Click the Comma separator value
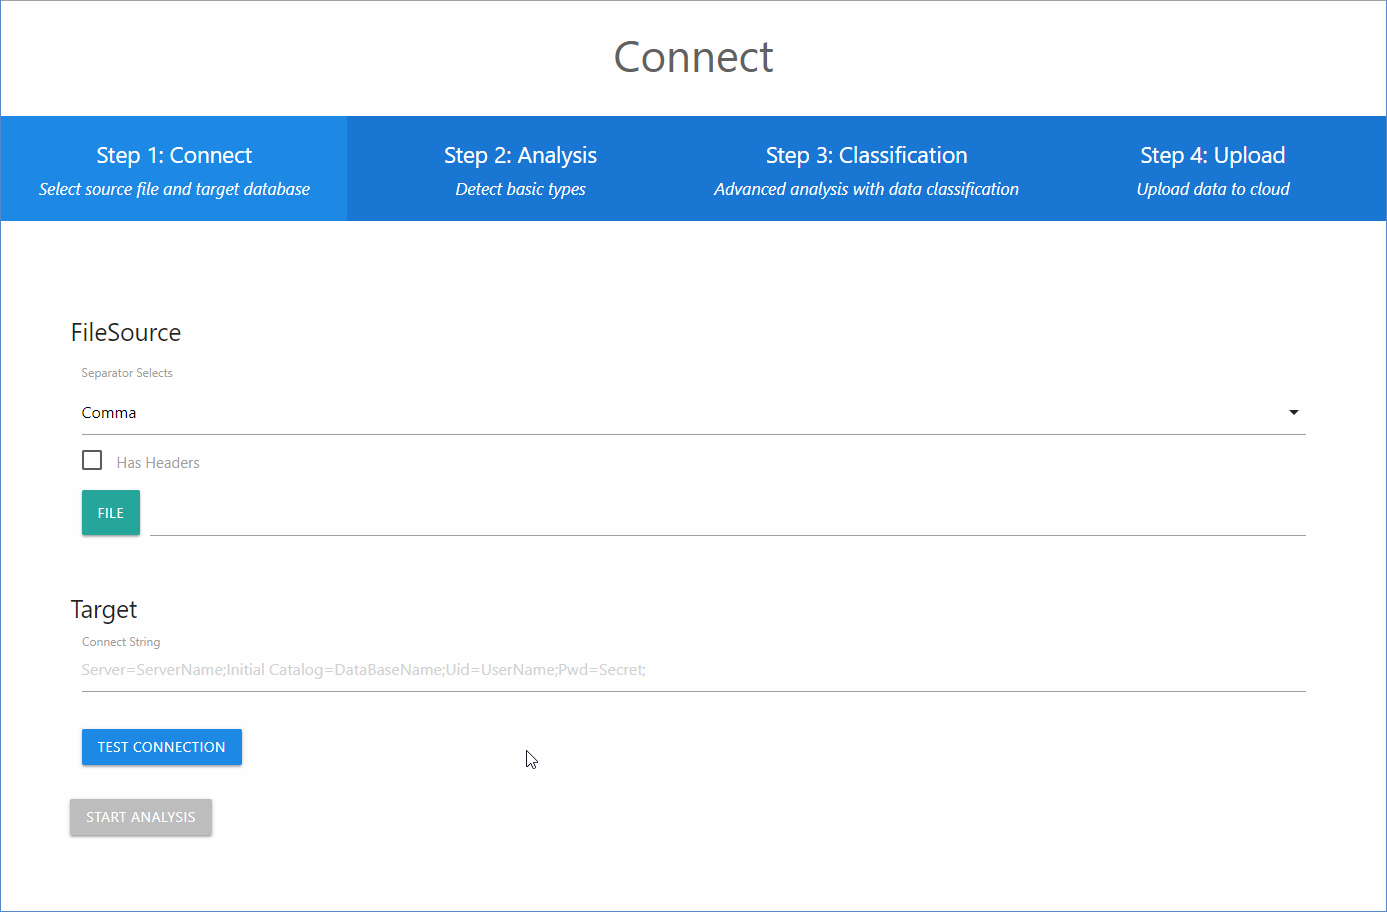 click(109, 413)
